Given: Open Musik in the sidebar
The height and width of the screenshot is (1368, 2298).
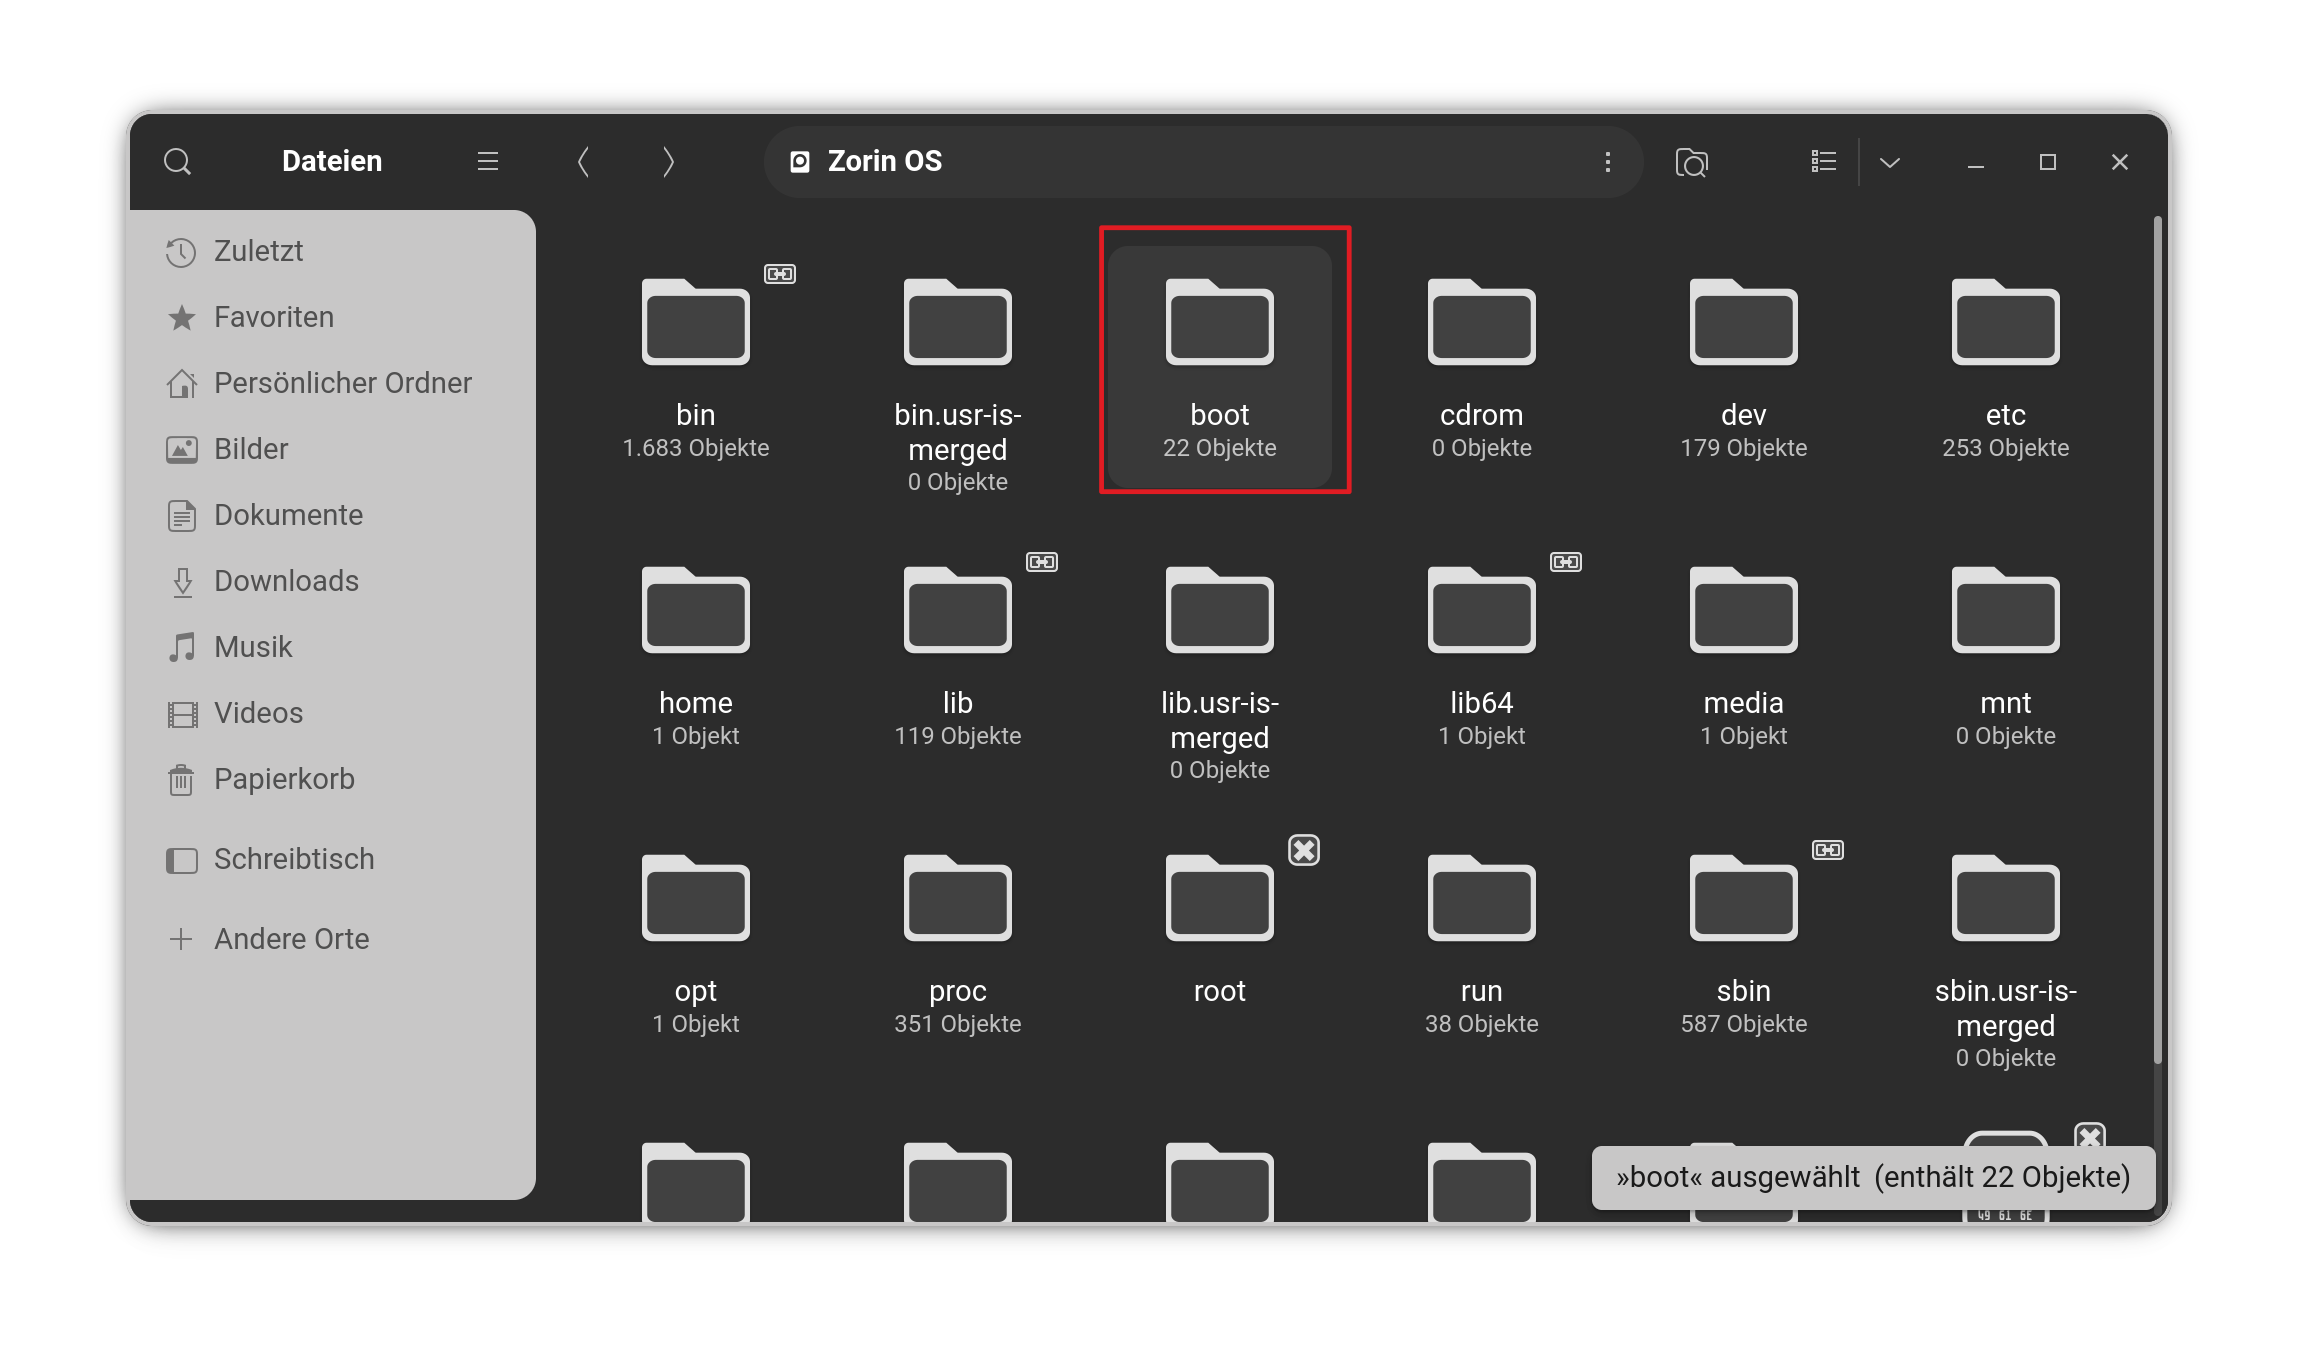Looking at the screenshot, I should coord(333,647).
